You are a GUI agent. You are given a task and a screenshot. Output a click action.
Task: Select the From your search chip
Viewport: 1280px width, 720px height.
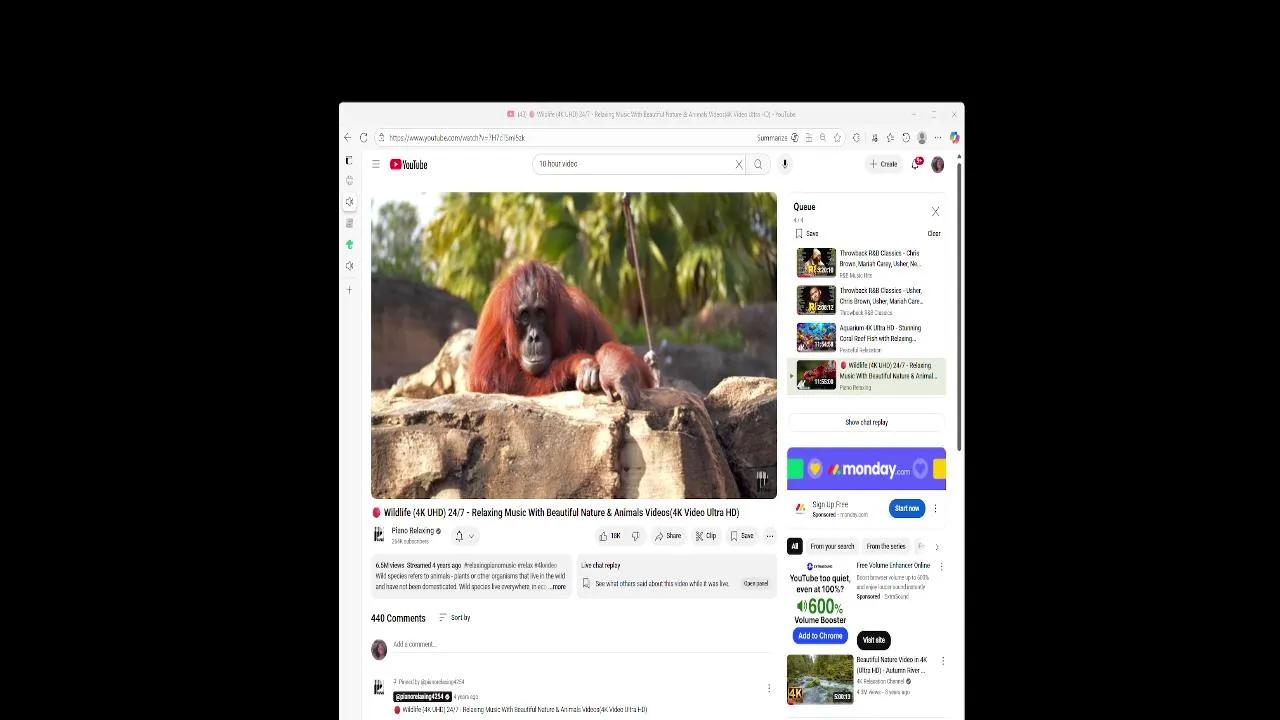pos(832,547)
